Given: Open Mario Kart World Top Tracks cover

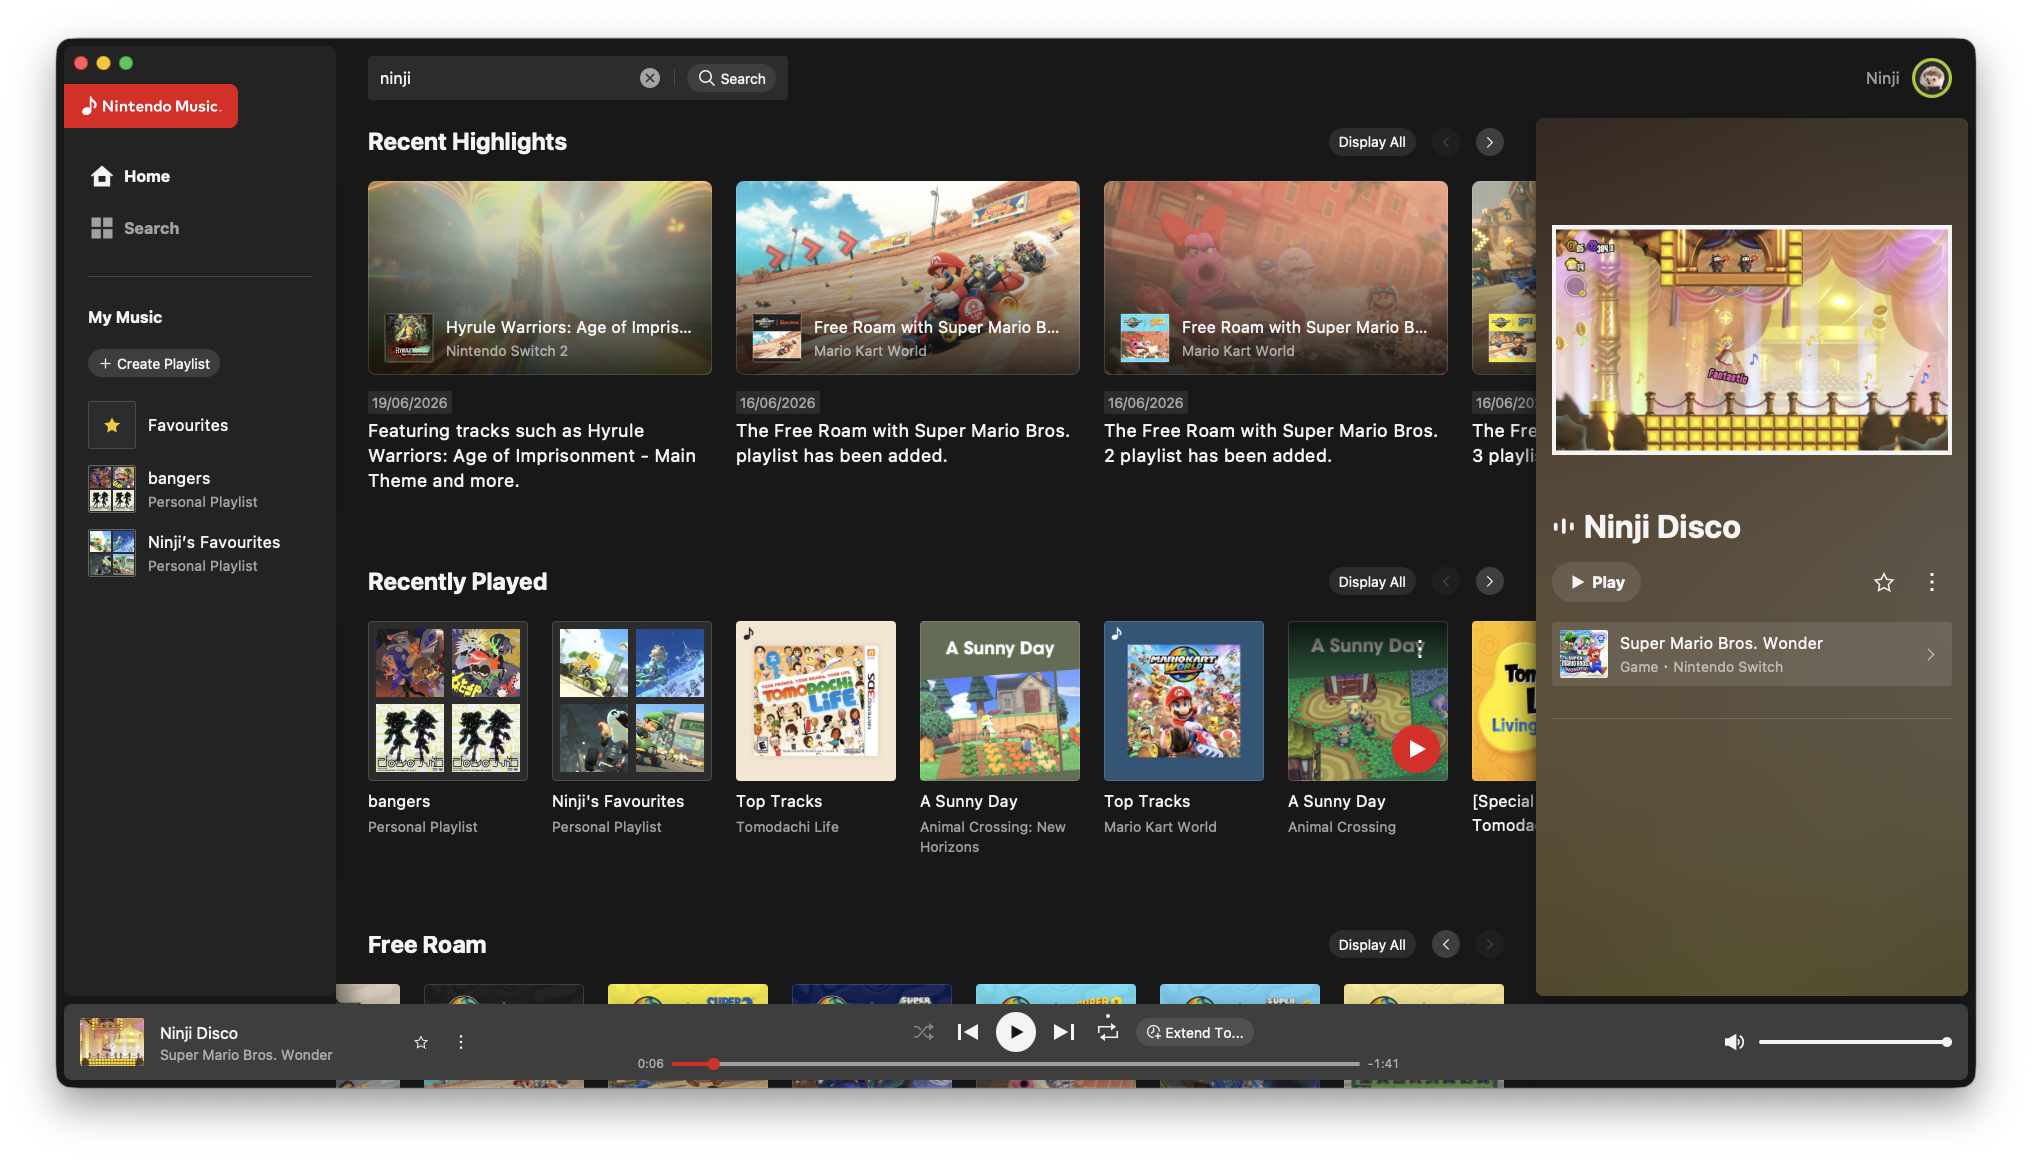Looking at the screenshot, I should [1184, 701].
